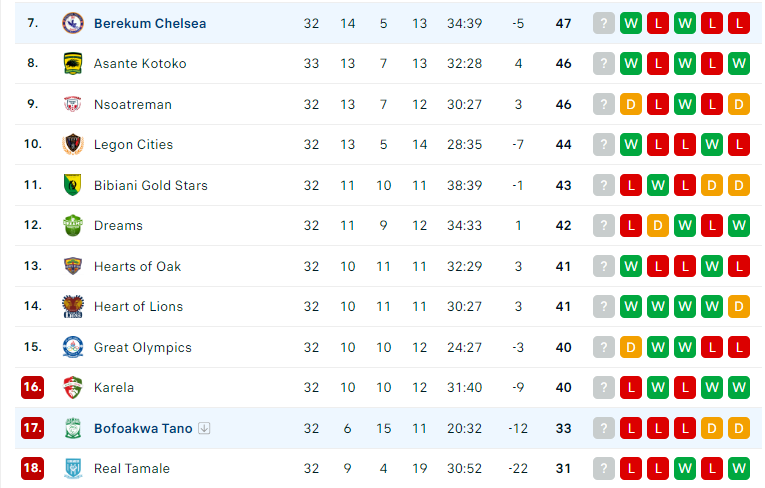Open the Berekum Chelsea team page
This screenshot has width=765, height=488.
pyautogui.click(x=150, y=23)
